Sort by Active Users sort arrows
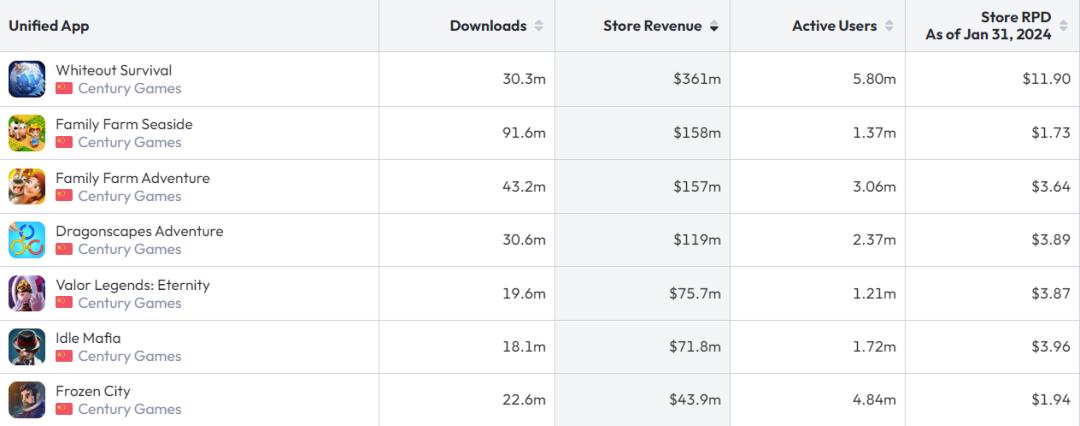 coord(890,26)
